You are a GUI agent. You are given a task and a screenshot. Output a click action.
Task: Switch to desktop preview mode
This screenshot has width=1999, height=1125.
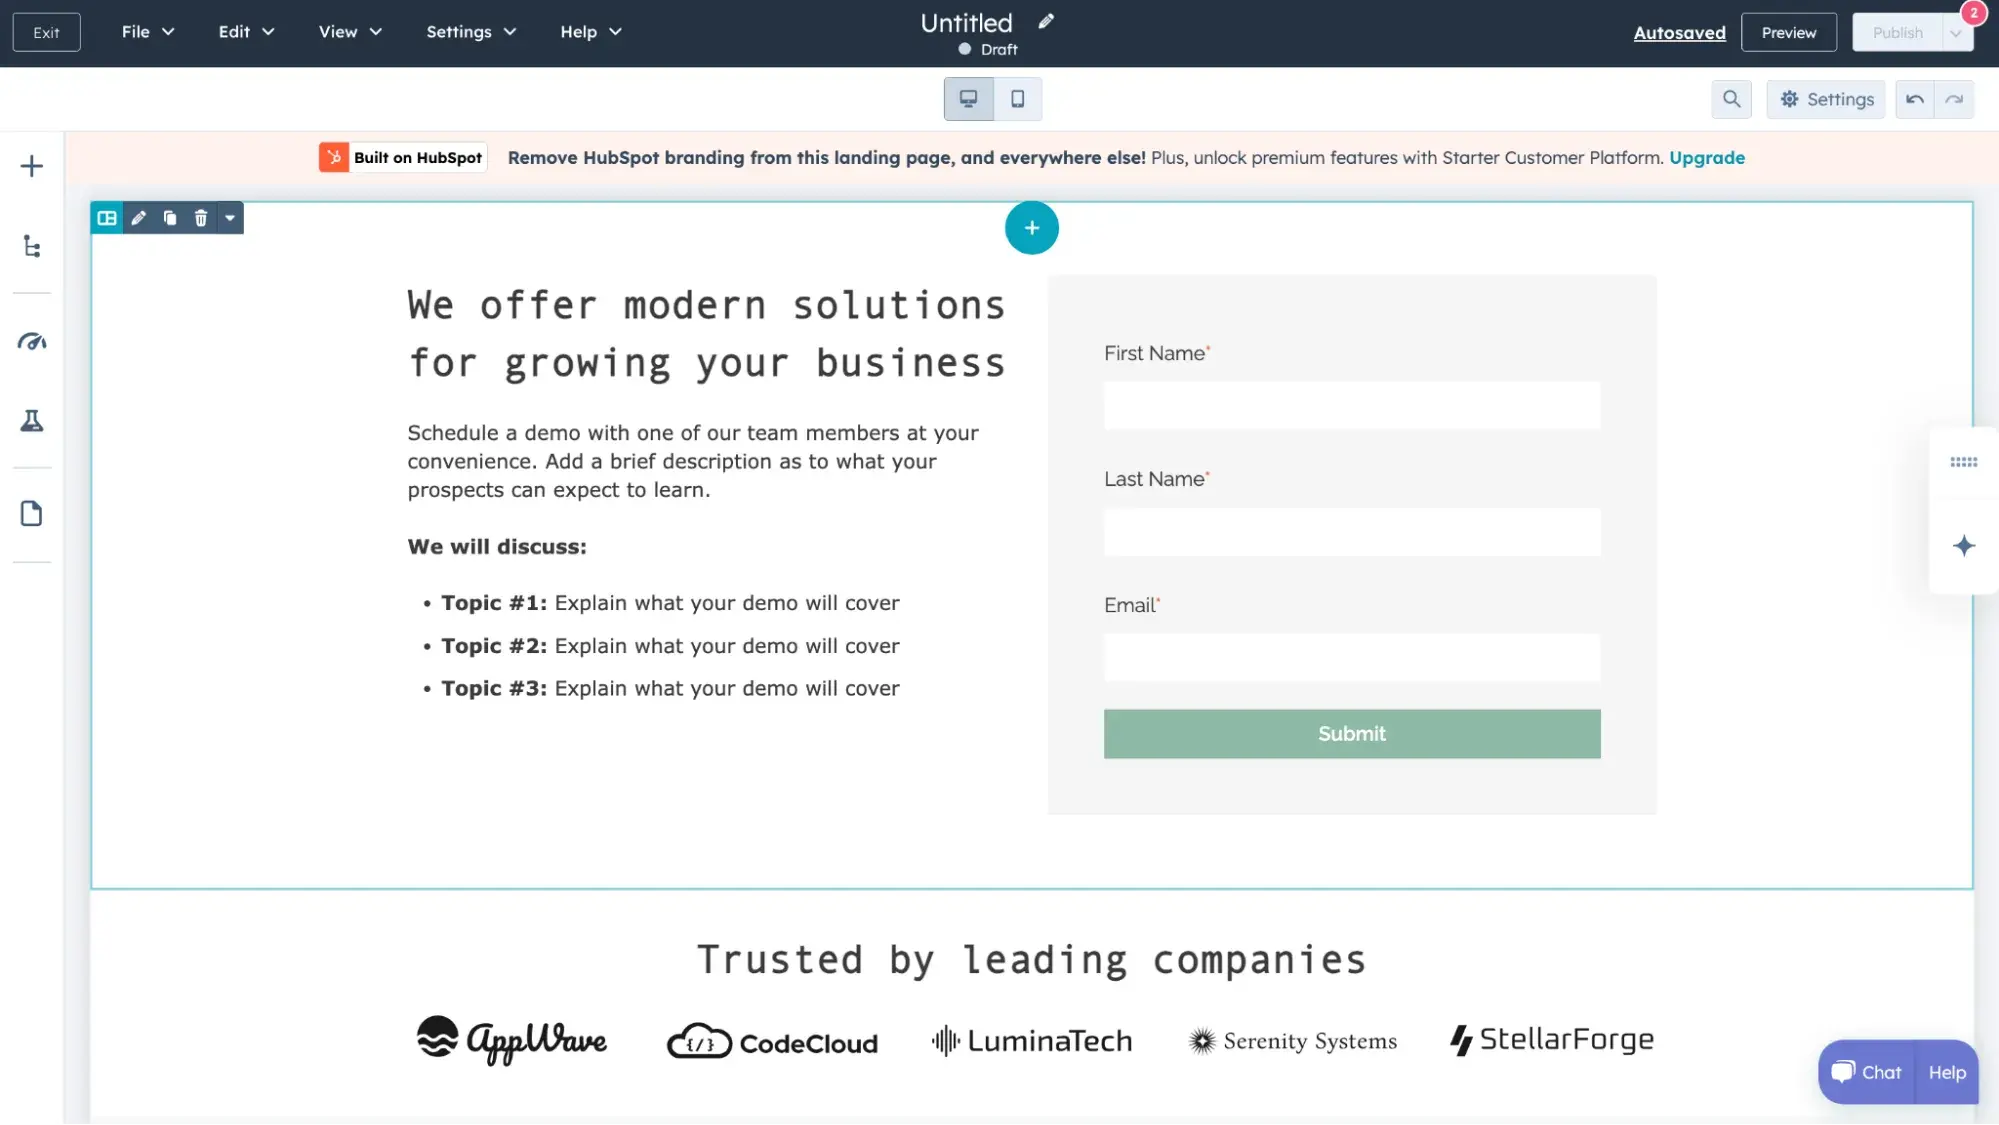click(x=967, y=99)
